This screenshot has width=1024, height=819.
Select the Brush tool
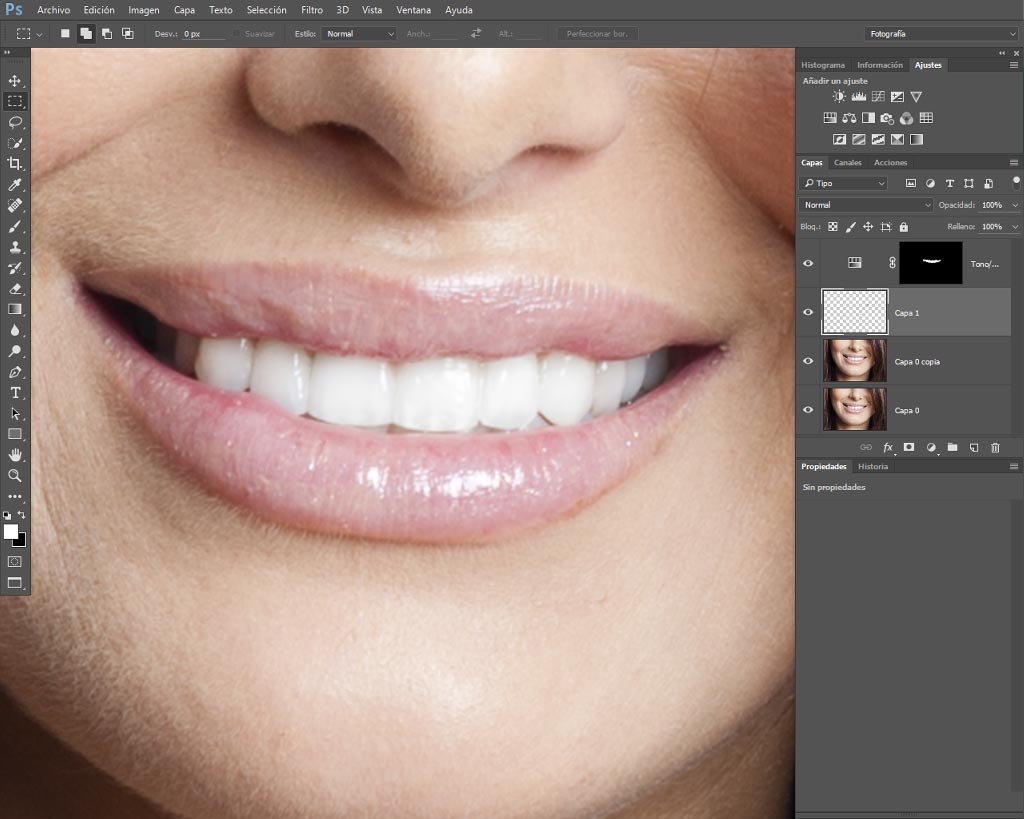pos(14,227)
